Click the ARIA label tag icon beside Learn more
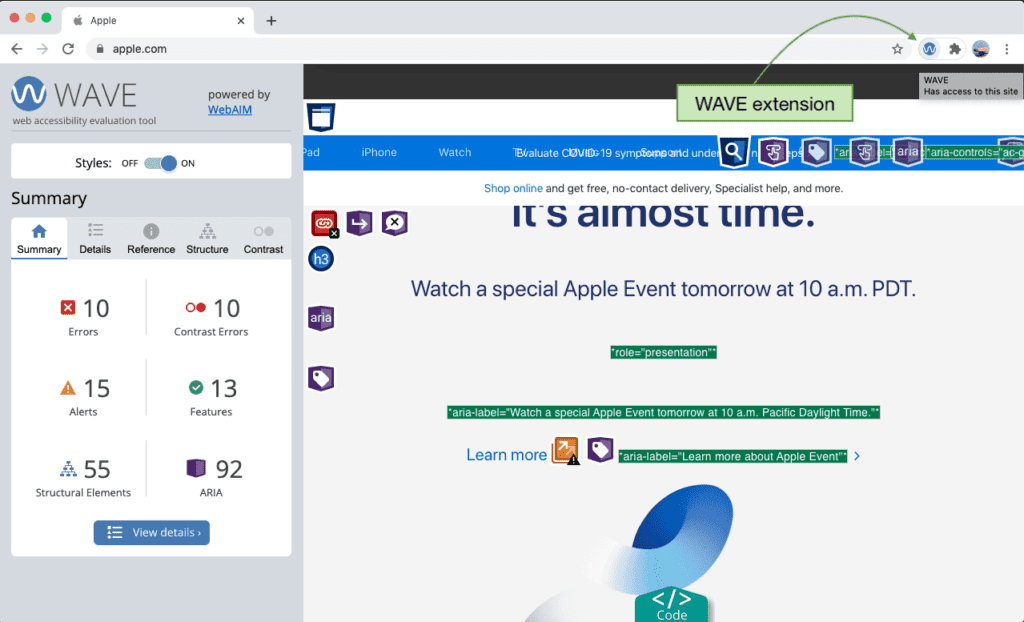 600,450
